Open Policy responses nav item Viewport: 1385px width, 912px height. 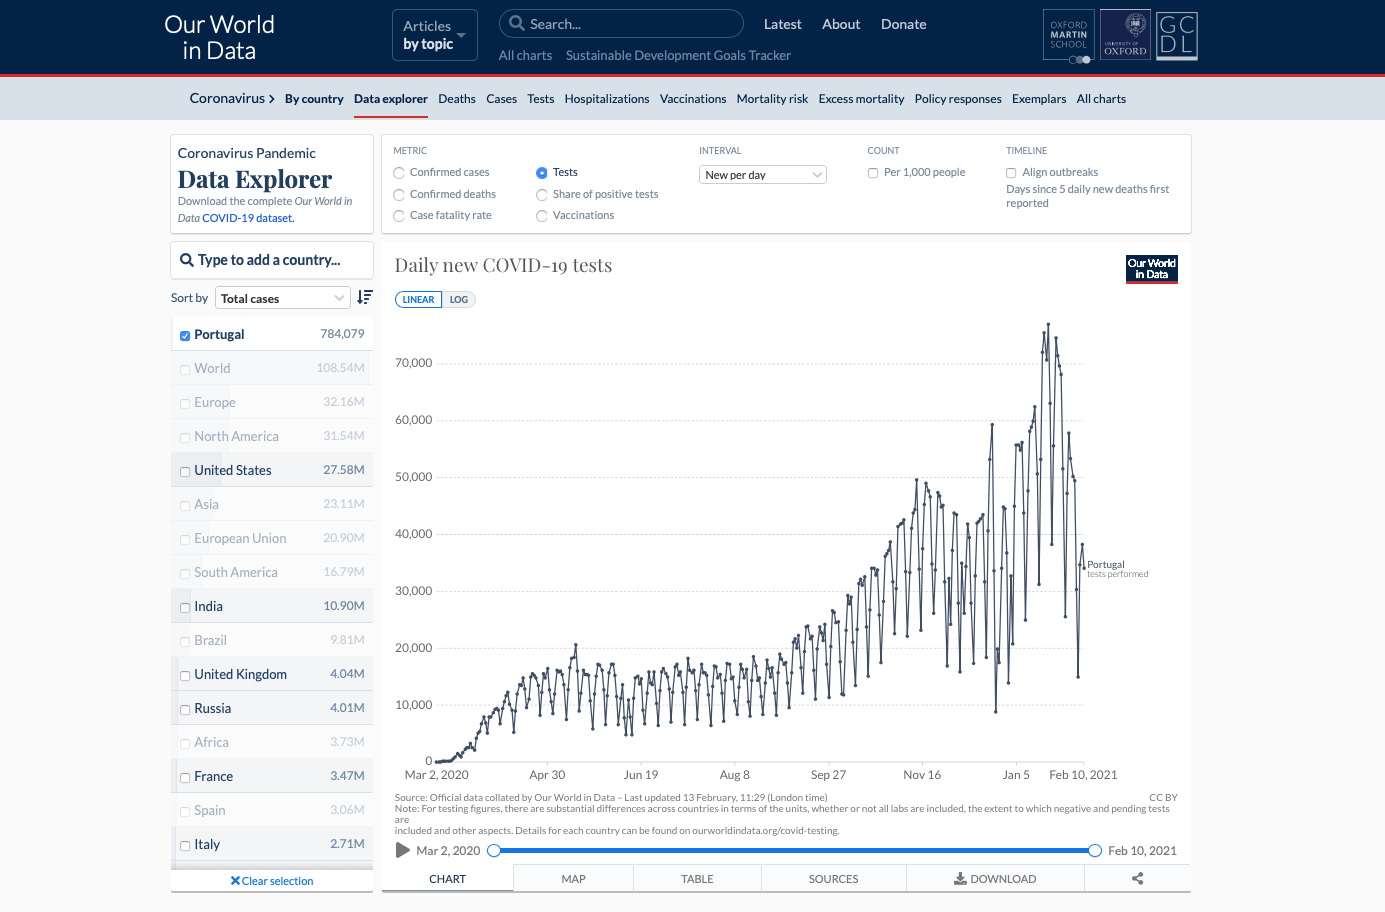(x=958, y=99)
